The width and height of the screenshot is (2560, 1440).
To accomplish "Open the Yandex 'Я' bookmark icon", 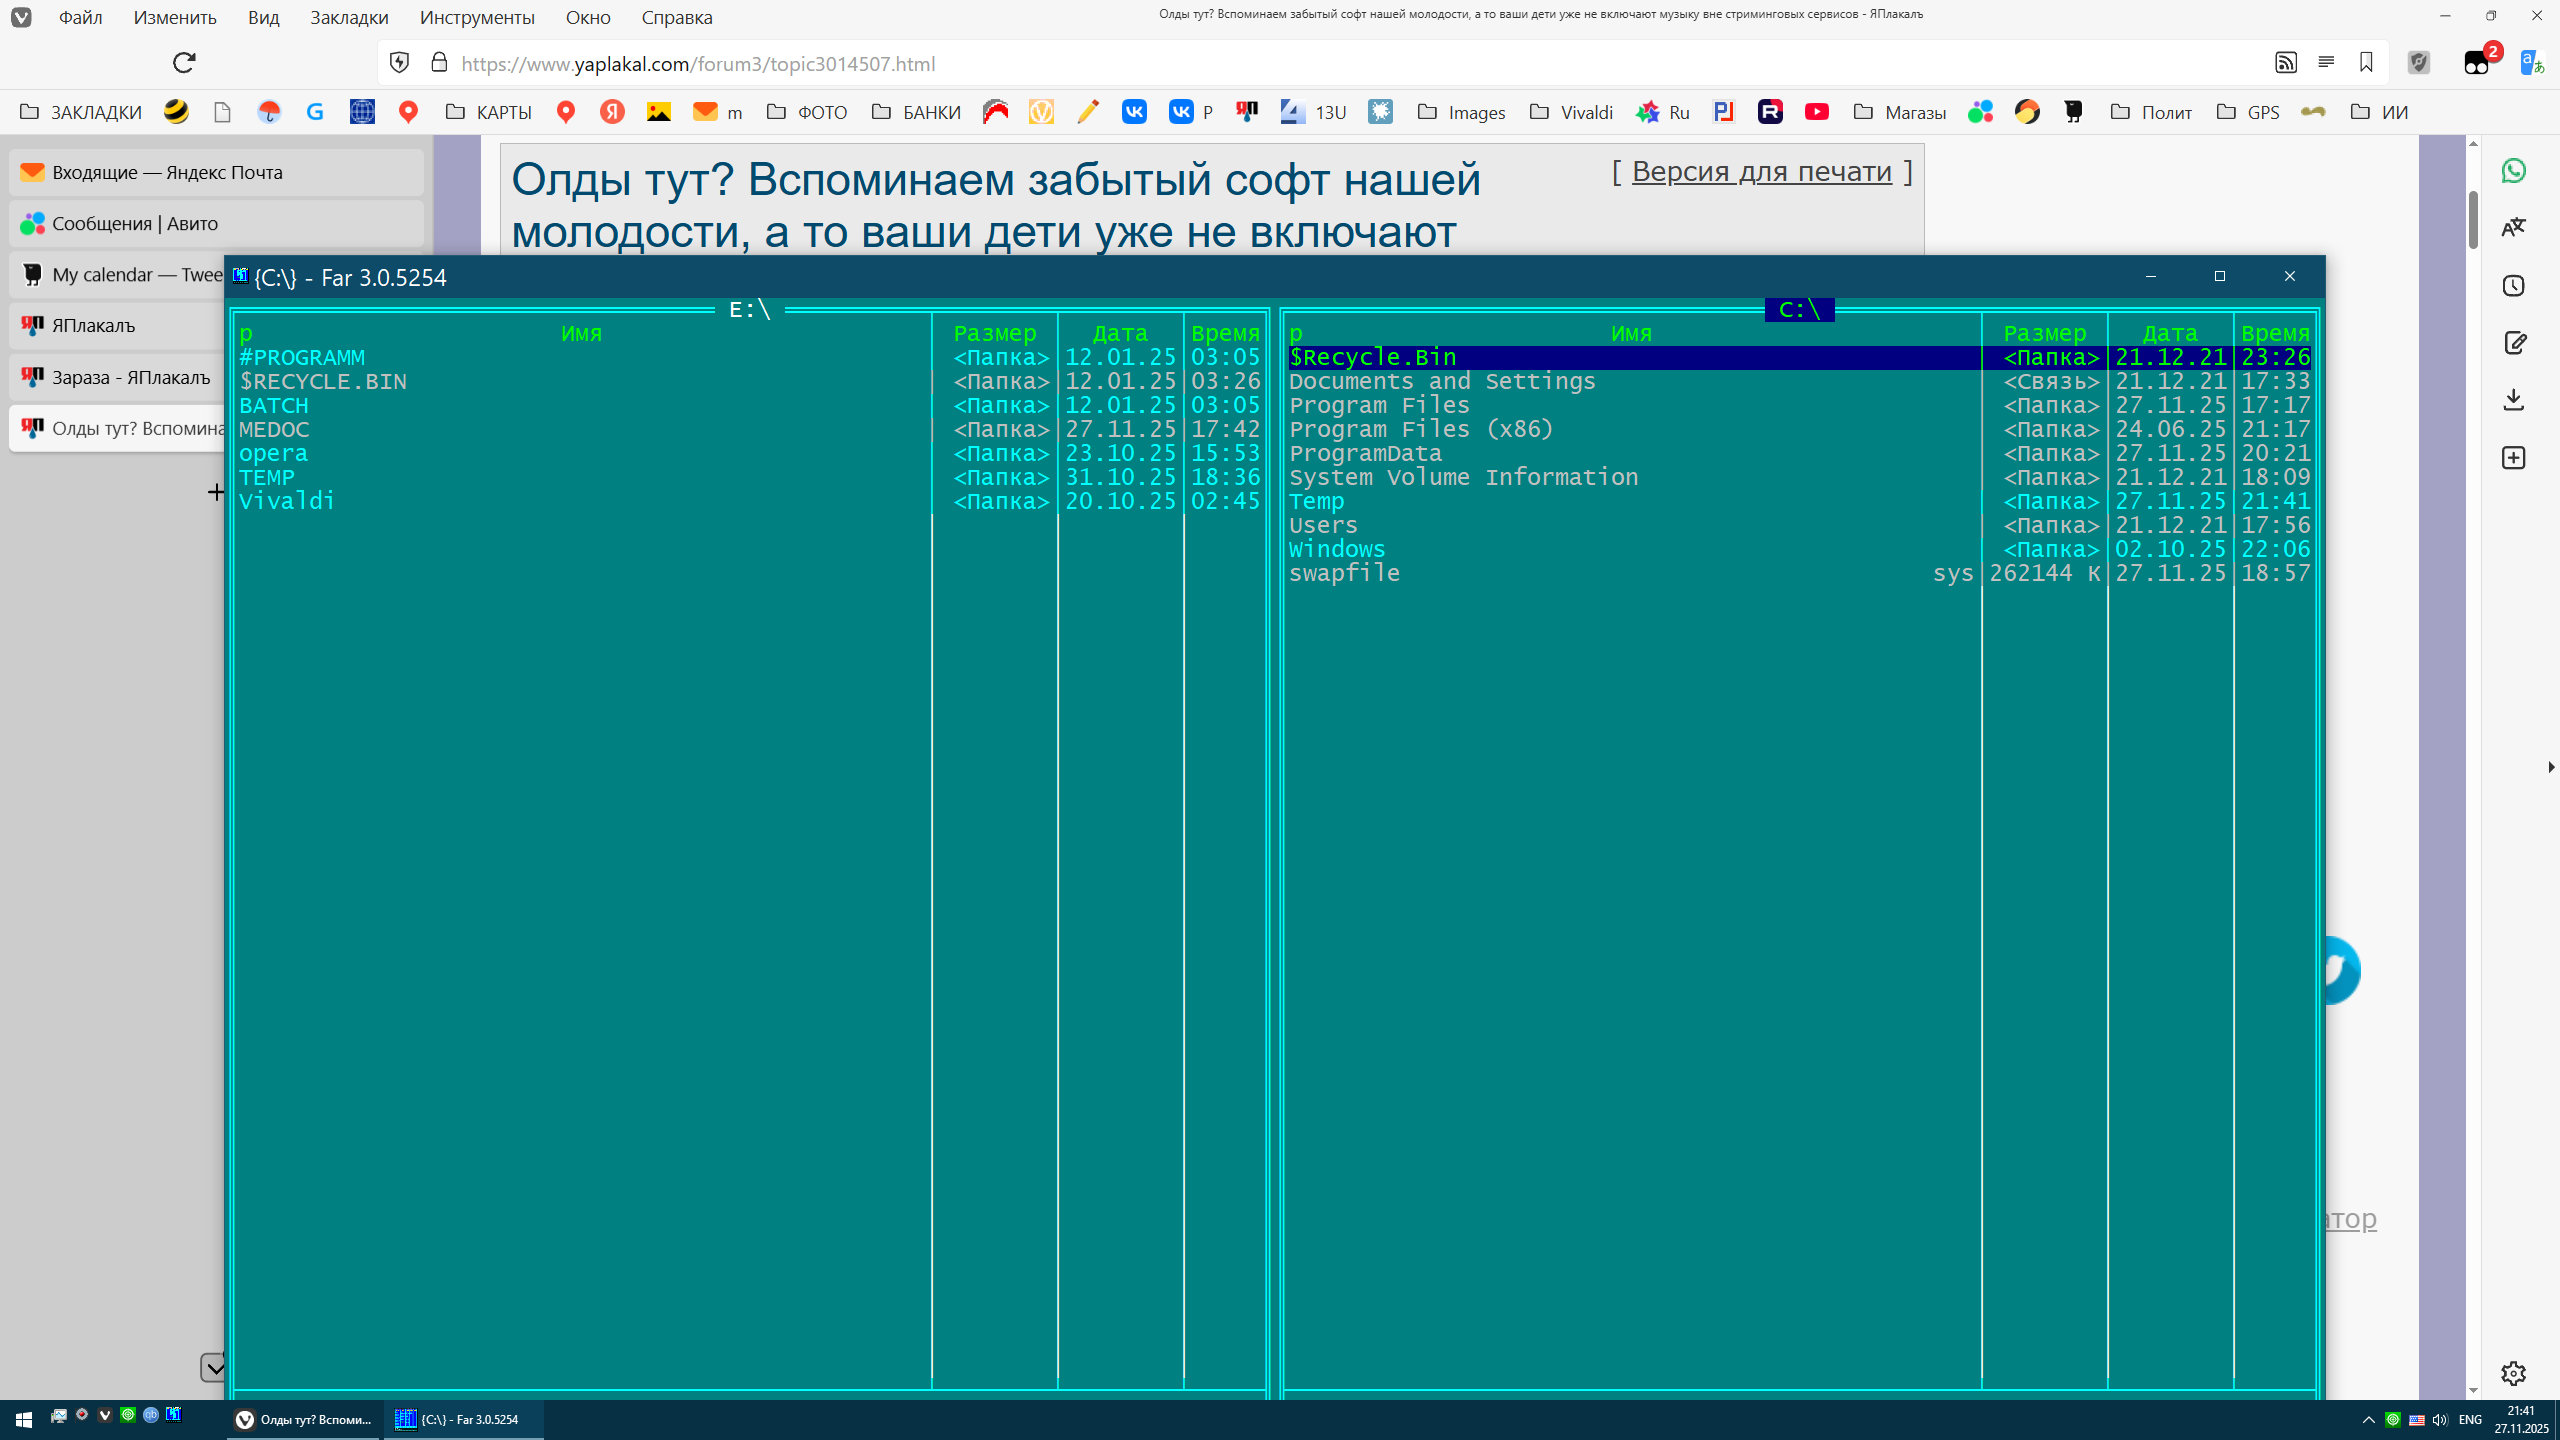I will point(612,112).
